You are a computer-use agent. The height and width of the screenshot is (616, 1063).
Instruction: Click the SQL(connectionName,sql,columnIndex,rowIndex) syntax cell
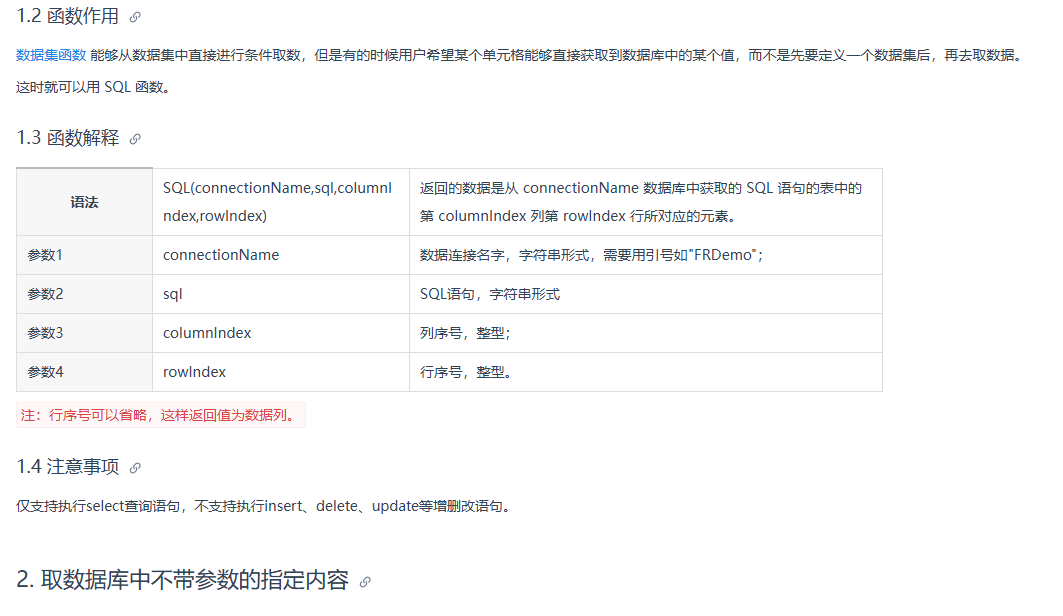click(x=281, y=202)
